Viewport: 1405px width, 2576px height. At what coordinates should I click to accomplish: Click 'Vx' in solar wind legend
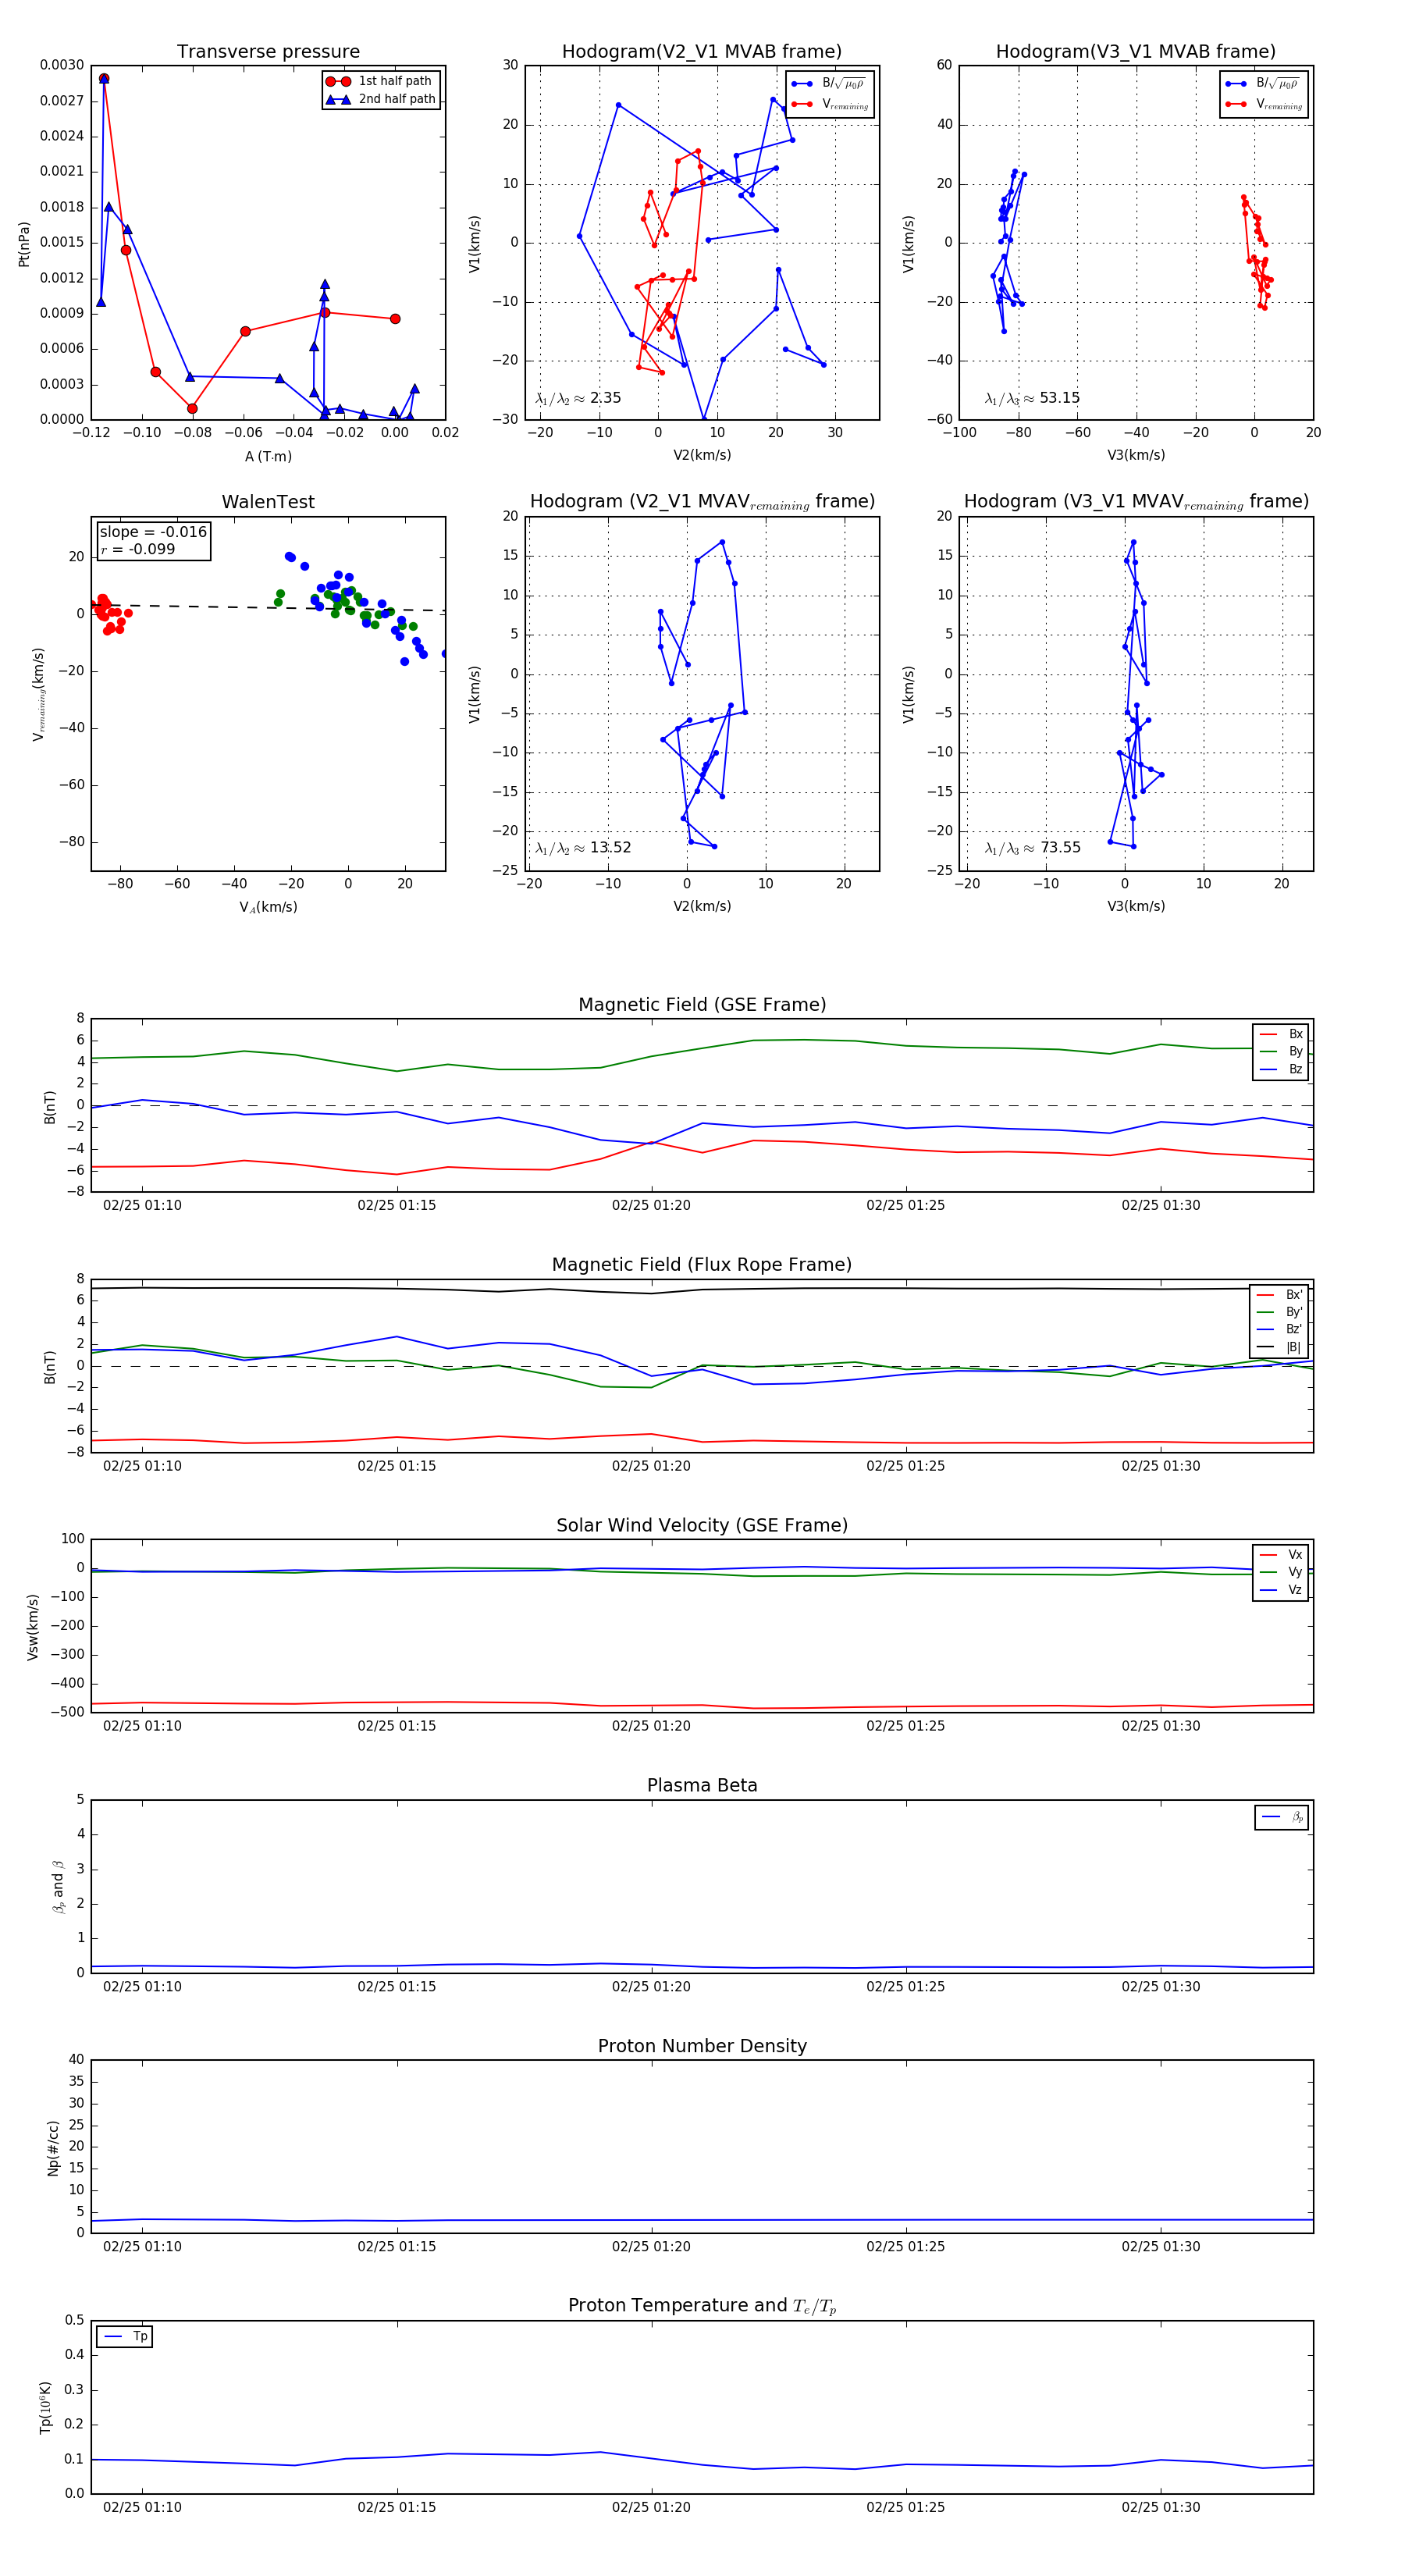coord(1295,1555)
